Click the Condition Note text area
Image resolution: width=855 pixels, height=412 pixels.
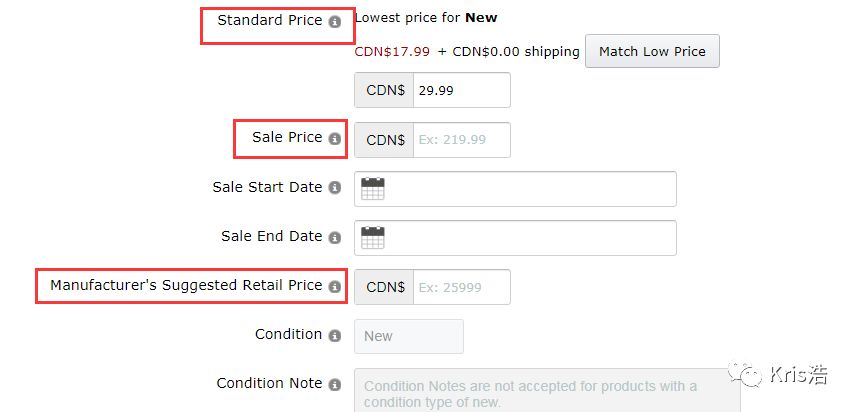540,393
